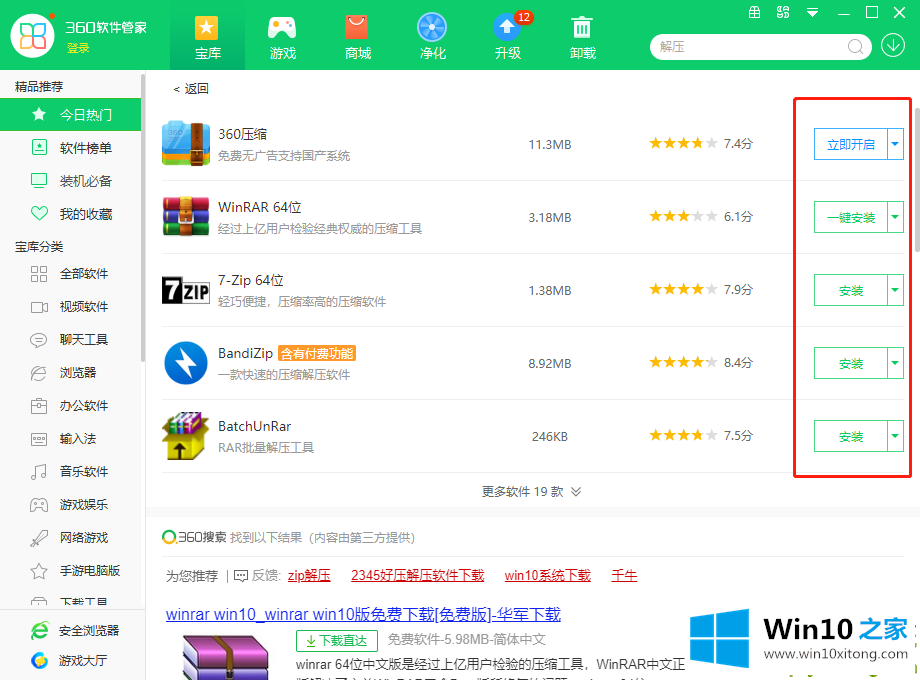Click the 登录 login link

coord(78,48)
